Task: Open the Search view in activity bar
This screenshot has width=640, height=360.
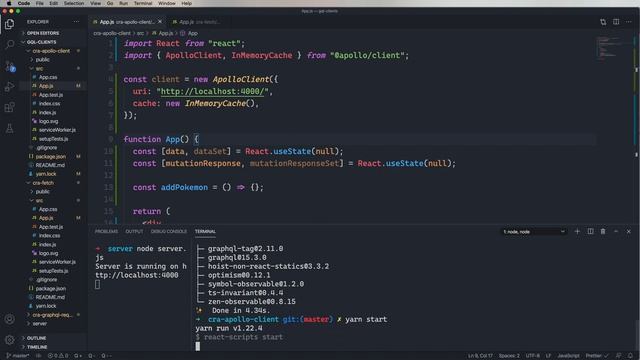Action: [x=9, y=44]
